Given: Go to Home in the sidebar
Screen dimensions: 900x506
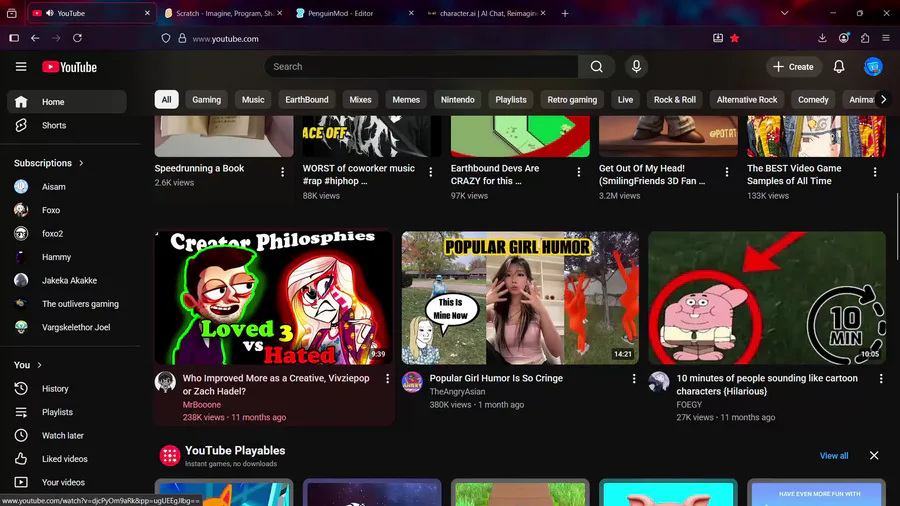Looking at the screenshot, I should (x=67, y=102).
